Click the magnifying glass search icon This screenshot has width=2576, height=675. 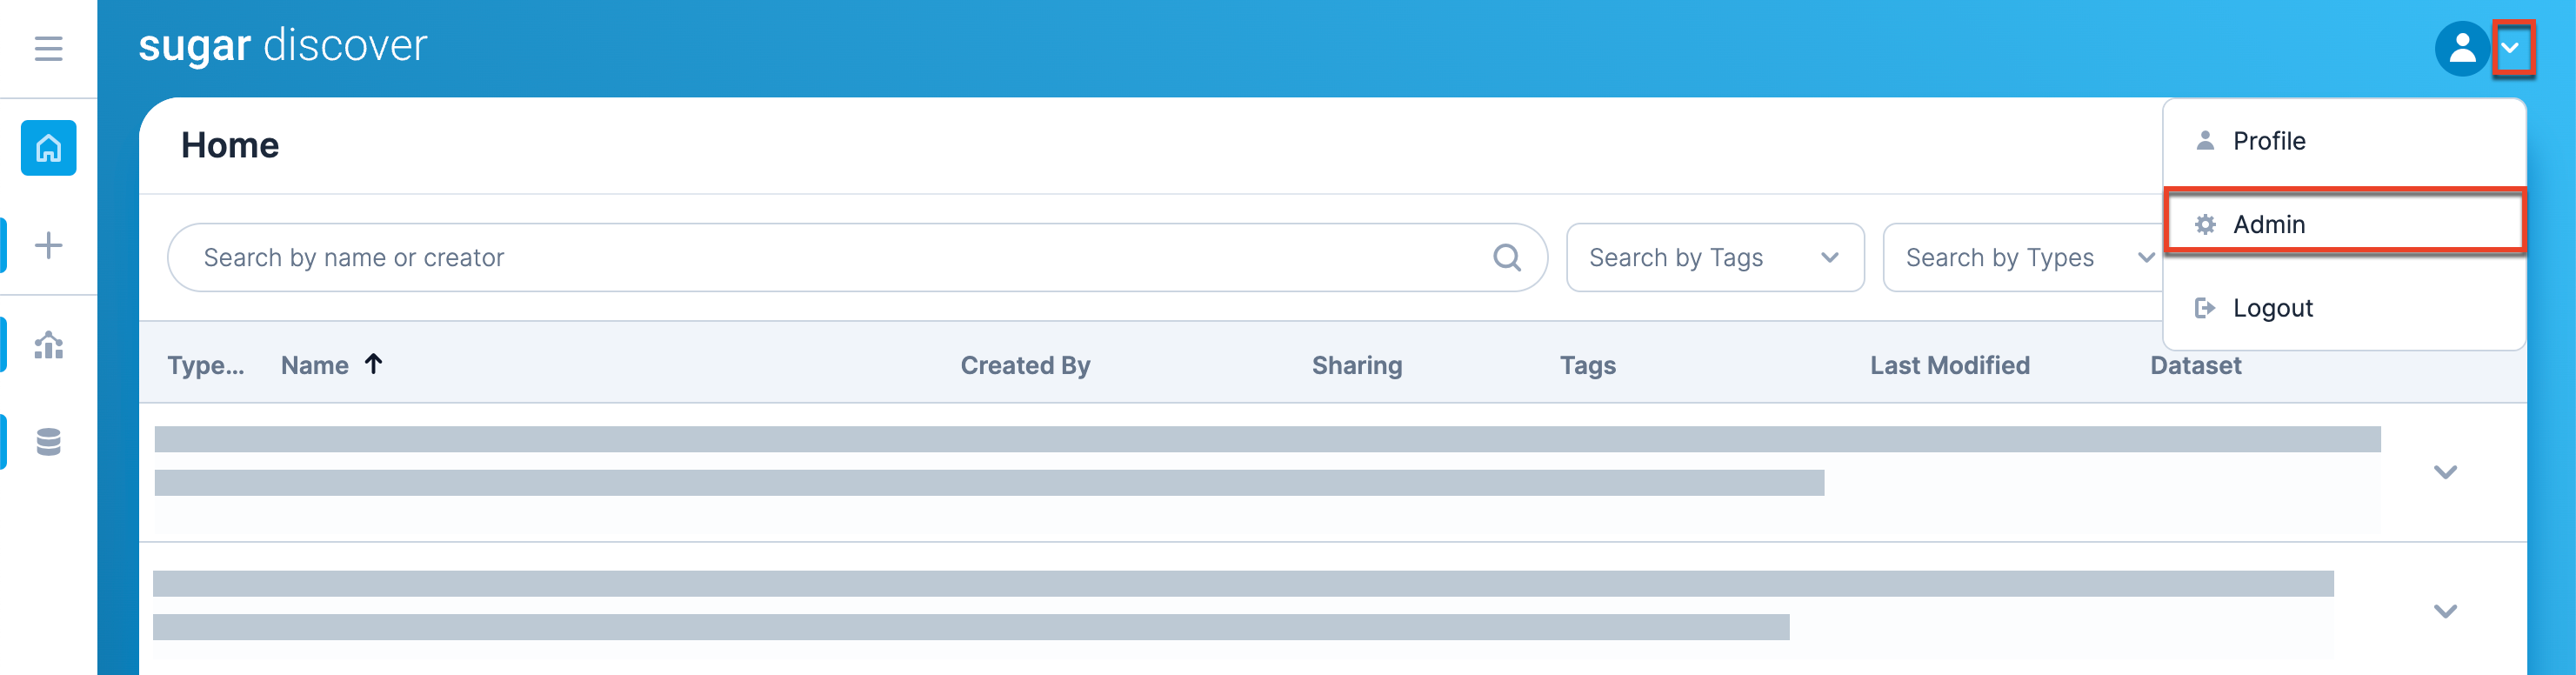1506,258
